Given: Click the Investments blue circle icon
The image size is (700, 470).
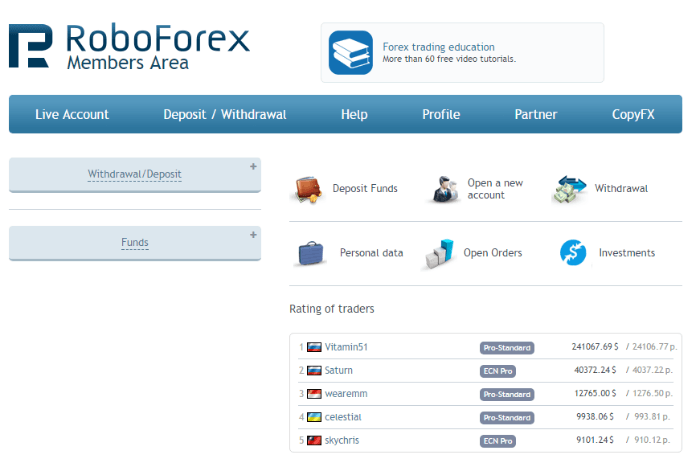Looking at the screenshot, I should [x=573, y=253].
